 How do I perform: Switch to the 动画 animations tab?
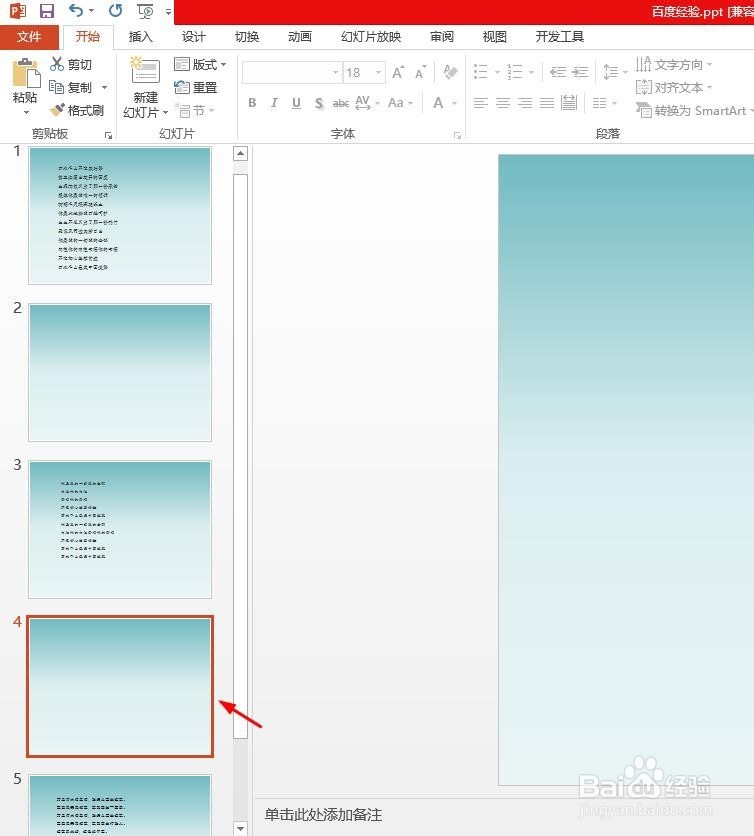click(x=300, y=37)
